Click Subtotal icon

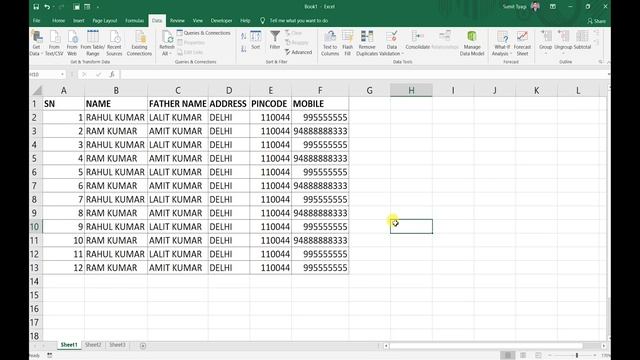point(582,40)
